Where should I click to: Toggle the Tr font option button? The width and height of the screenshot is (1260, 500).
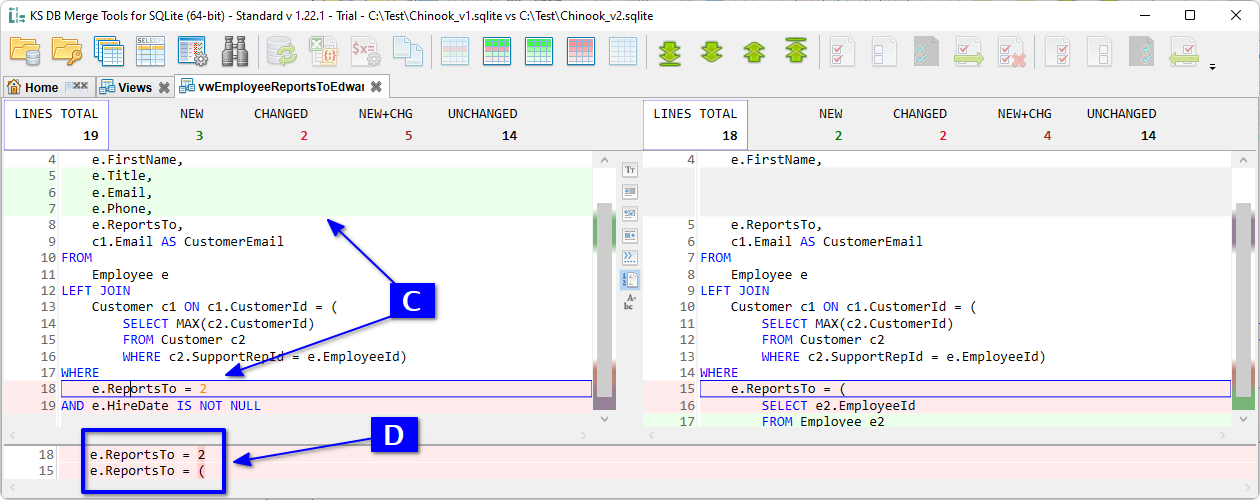pyautogui.click(x=630, y=170)
